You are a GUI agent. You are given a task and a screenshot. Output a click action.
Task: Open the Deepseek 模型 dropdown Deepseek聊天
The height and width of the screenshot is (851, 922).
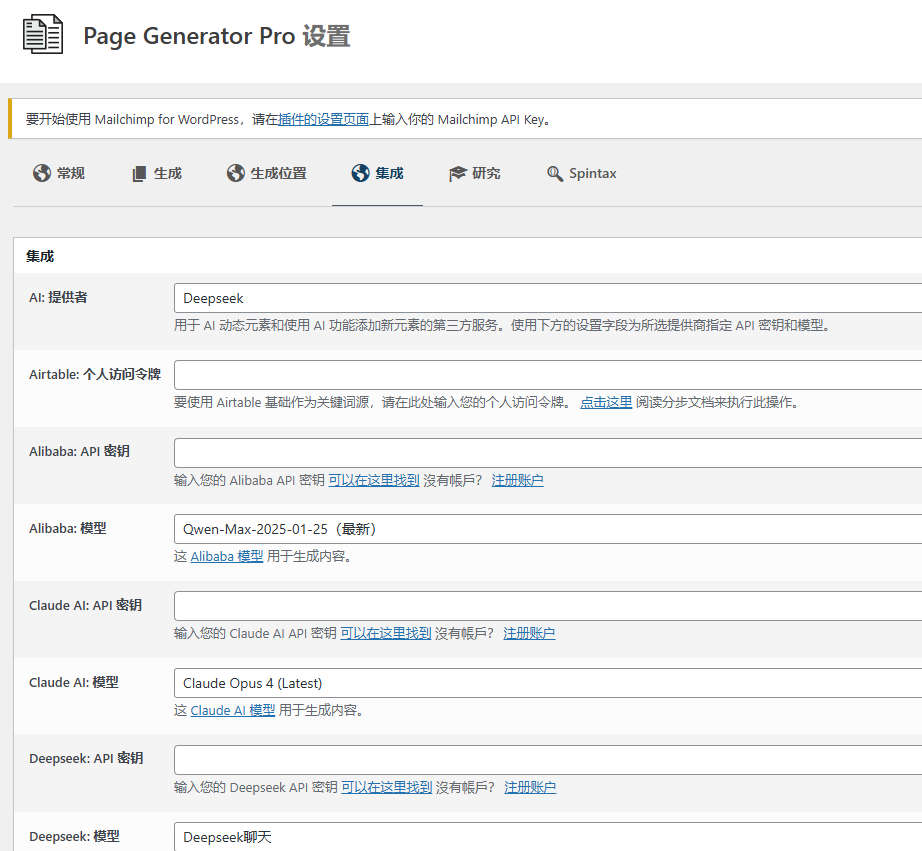548,837
